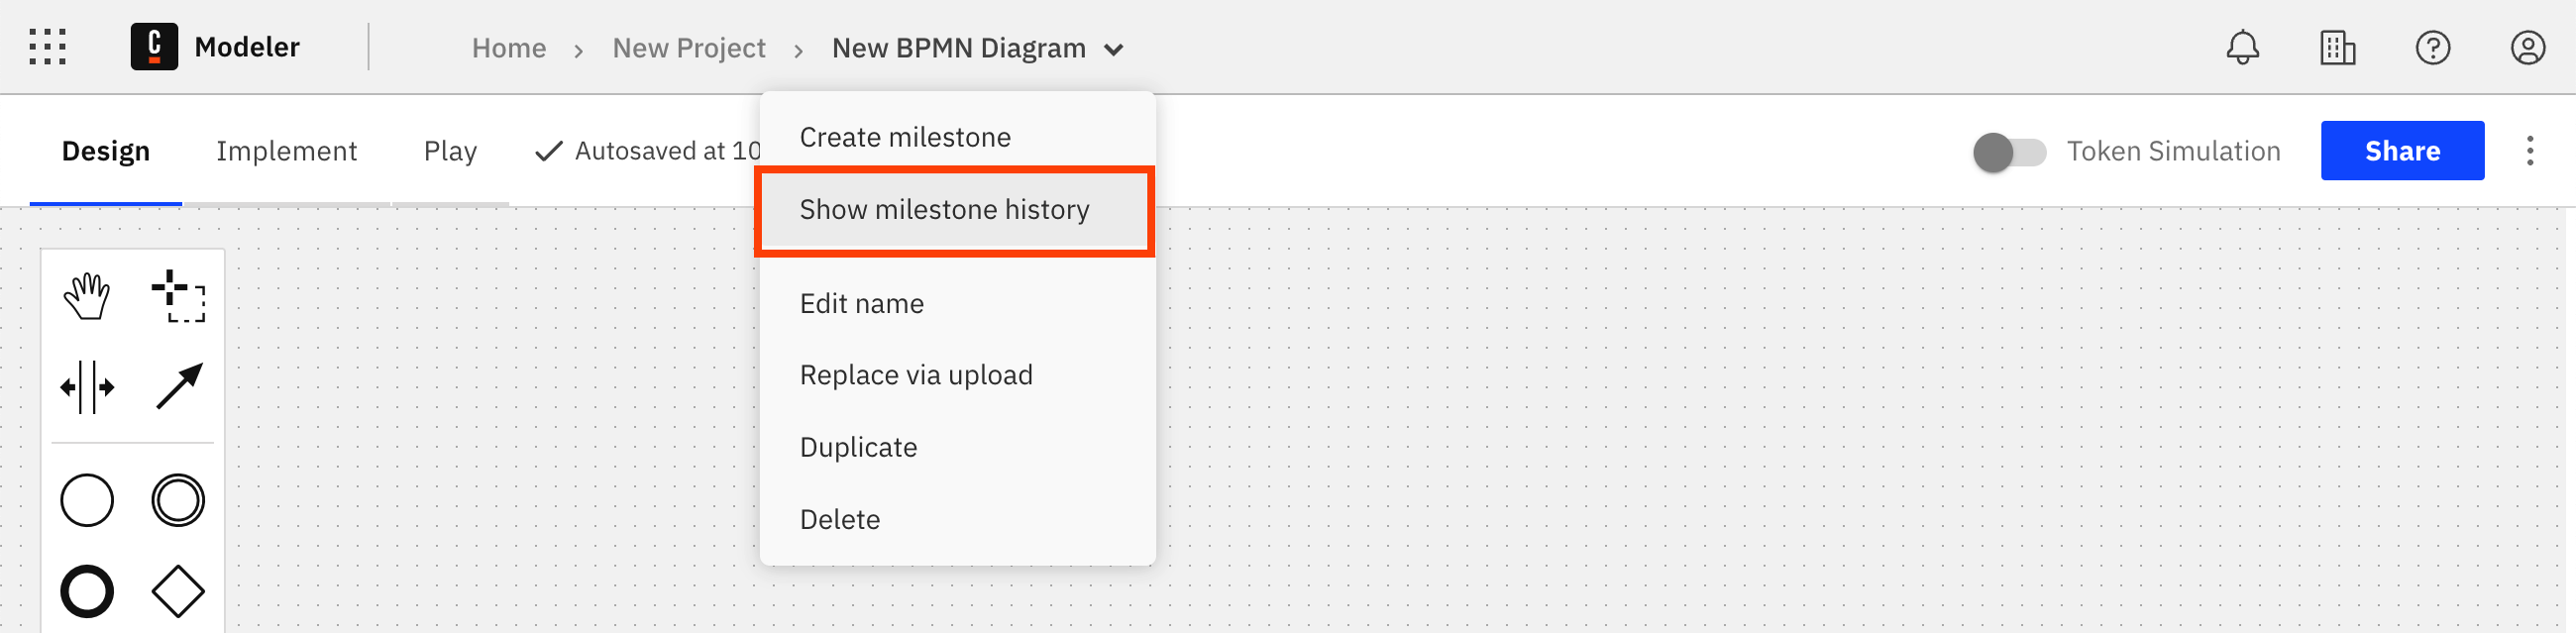The height and width of the screenshot is (633, 2576).
Task: Open the New BPMN Diagram dropdown
Action: 1114,48
